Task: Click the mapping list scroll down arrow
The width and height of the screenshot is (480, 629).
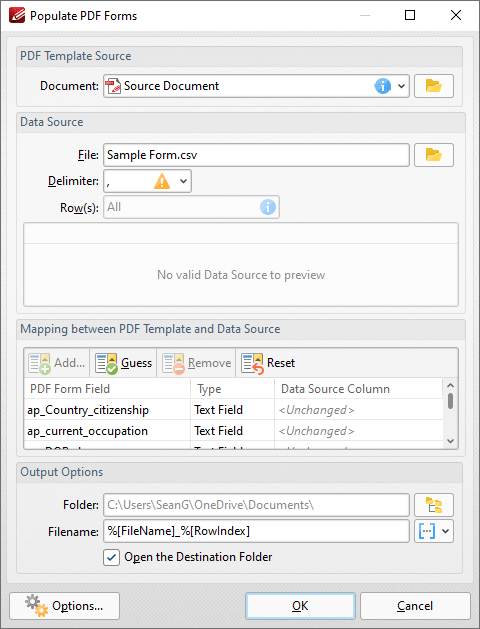Action: click(x=450, y=441)
